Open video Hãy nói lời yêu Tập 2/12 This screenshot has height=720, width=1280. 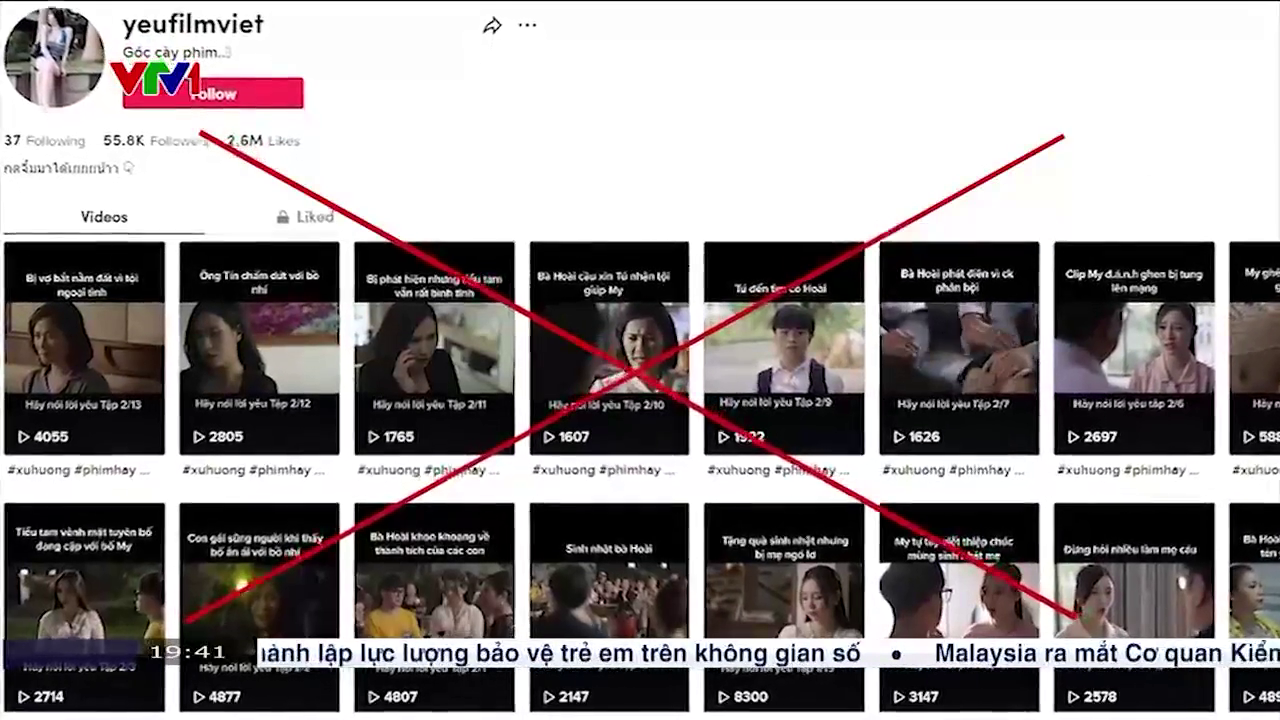(x=259, y=348)
